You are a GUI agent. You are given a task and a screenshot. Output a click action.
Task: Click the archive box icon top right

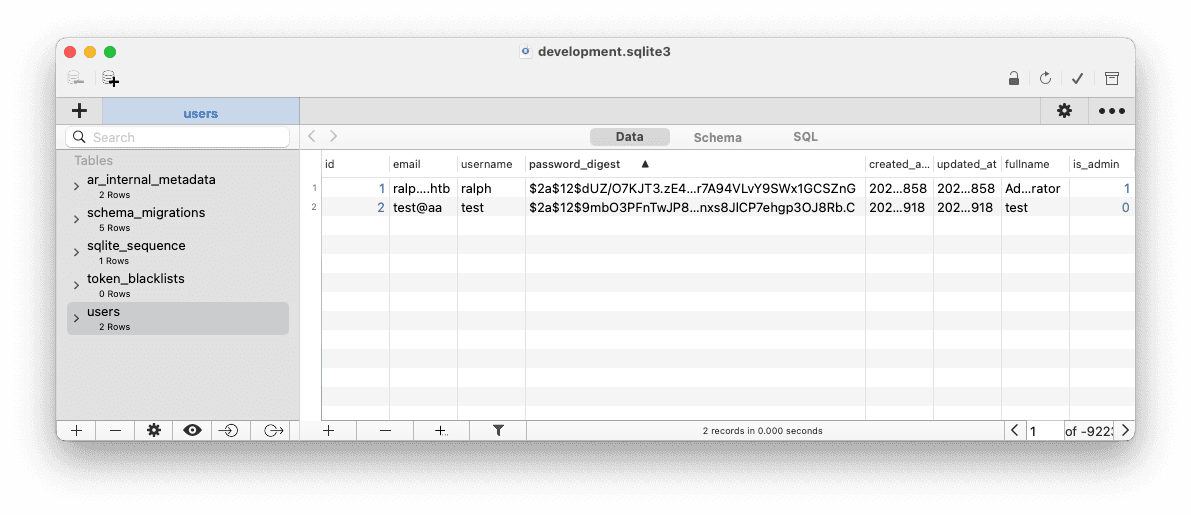click(1112, 78)
